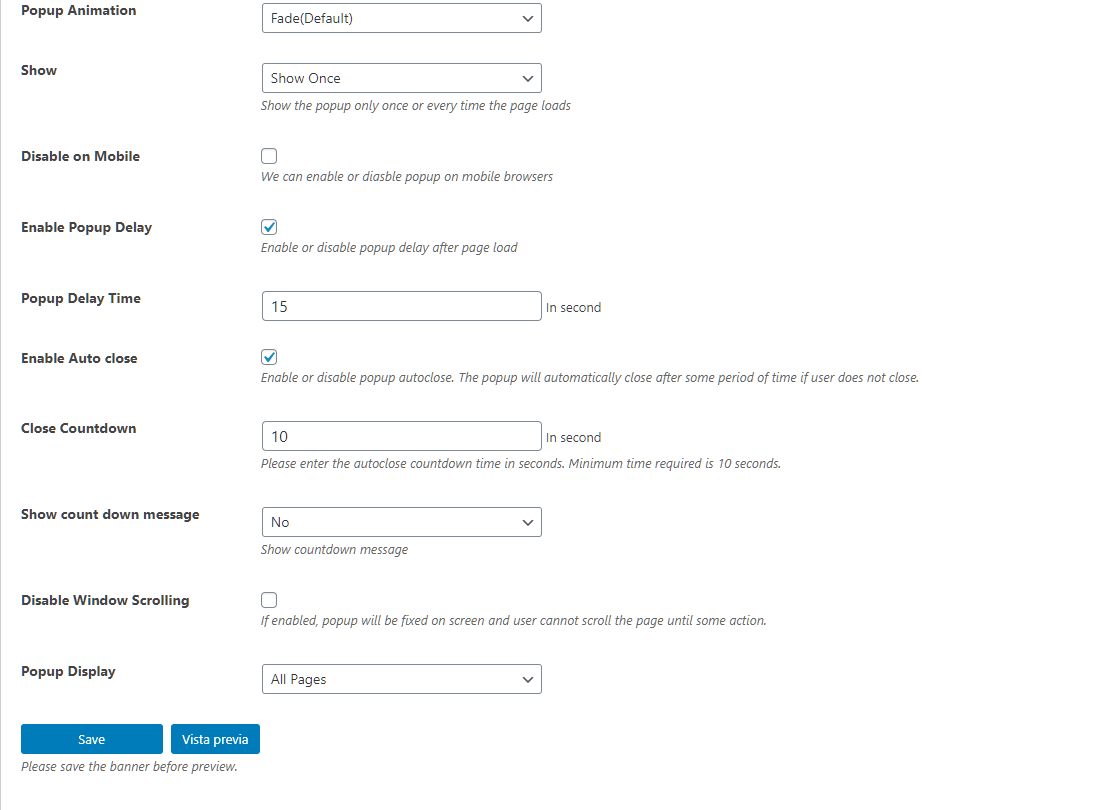Uncheck the Enable Auto close checkbox
1110x810 pixels.
point(269,357)
